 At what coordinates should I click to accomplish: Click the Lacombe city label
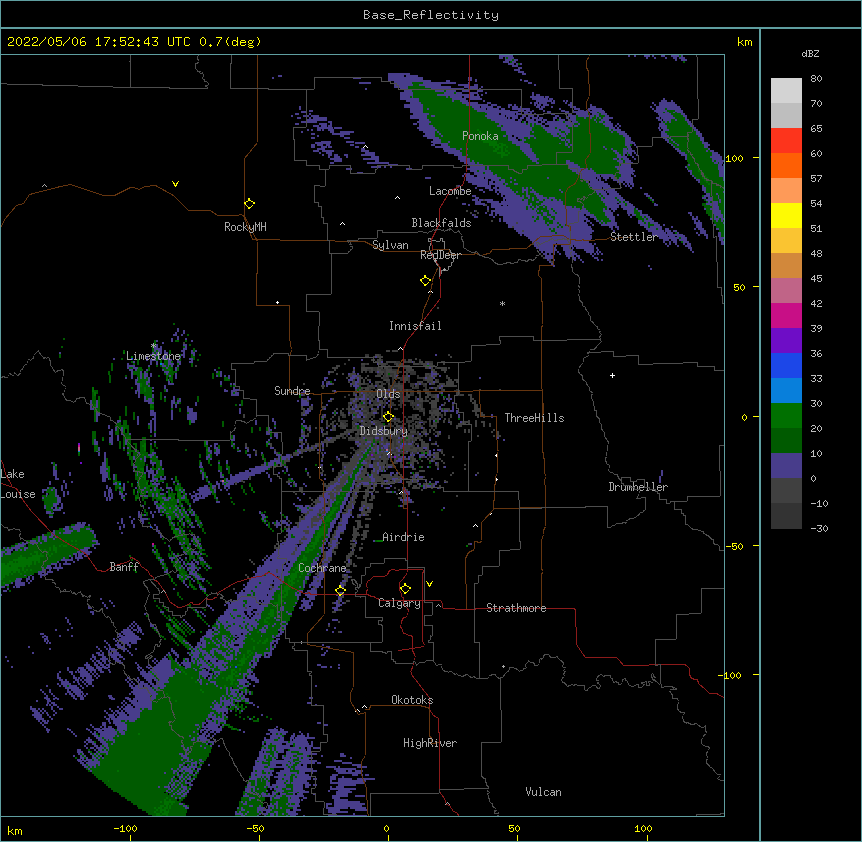(450, 191)
